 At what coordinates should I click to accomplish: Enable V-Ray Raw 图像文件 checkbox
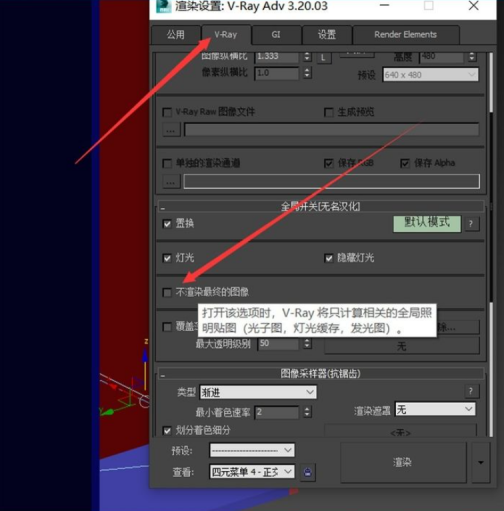(167, 112)
